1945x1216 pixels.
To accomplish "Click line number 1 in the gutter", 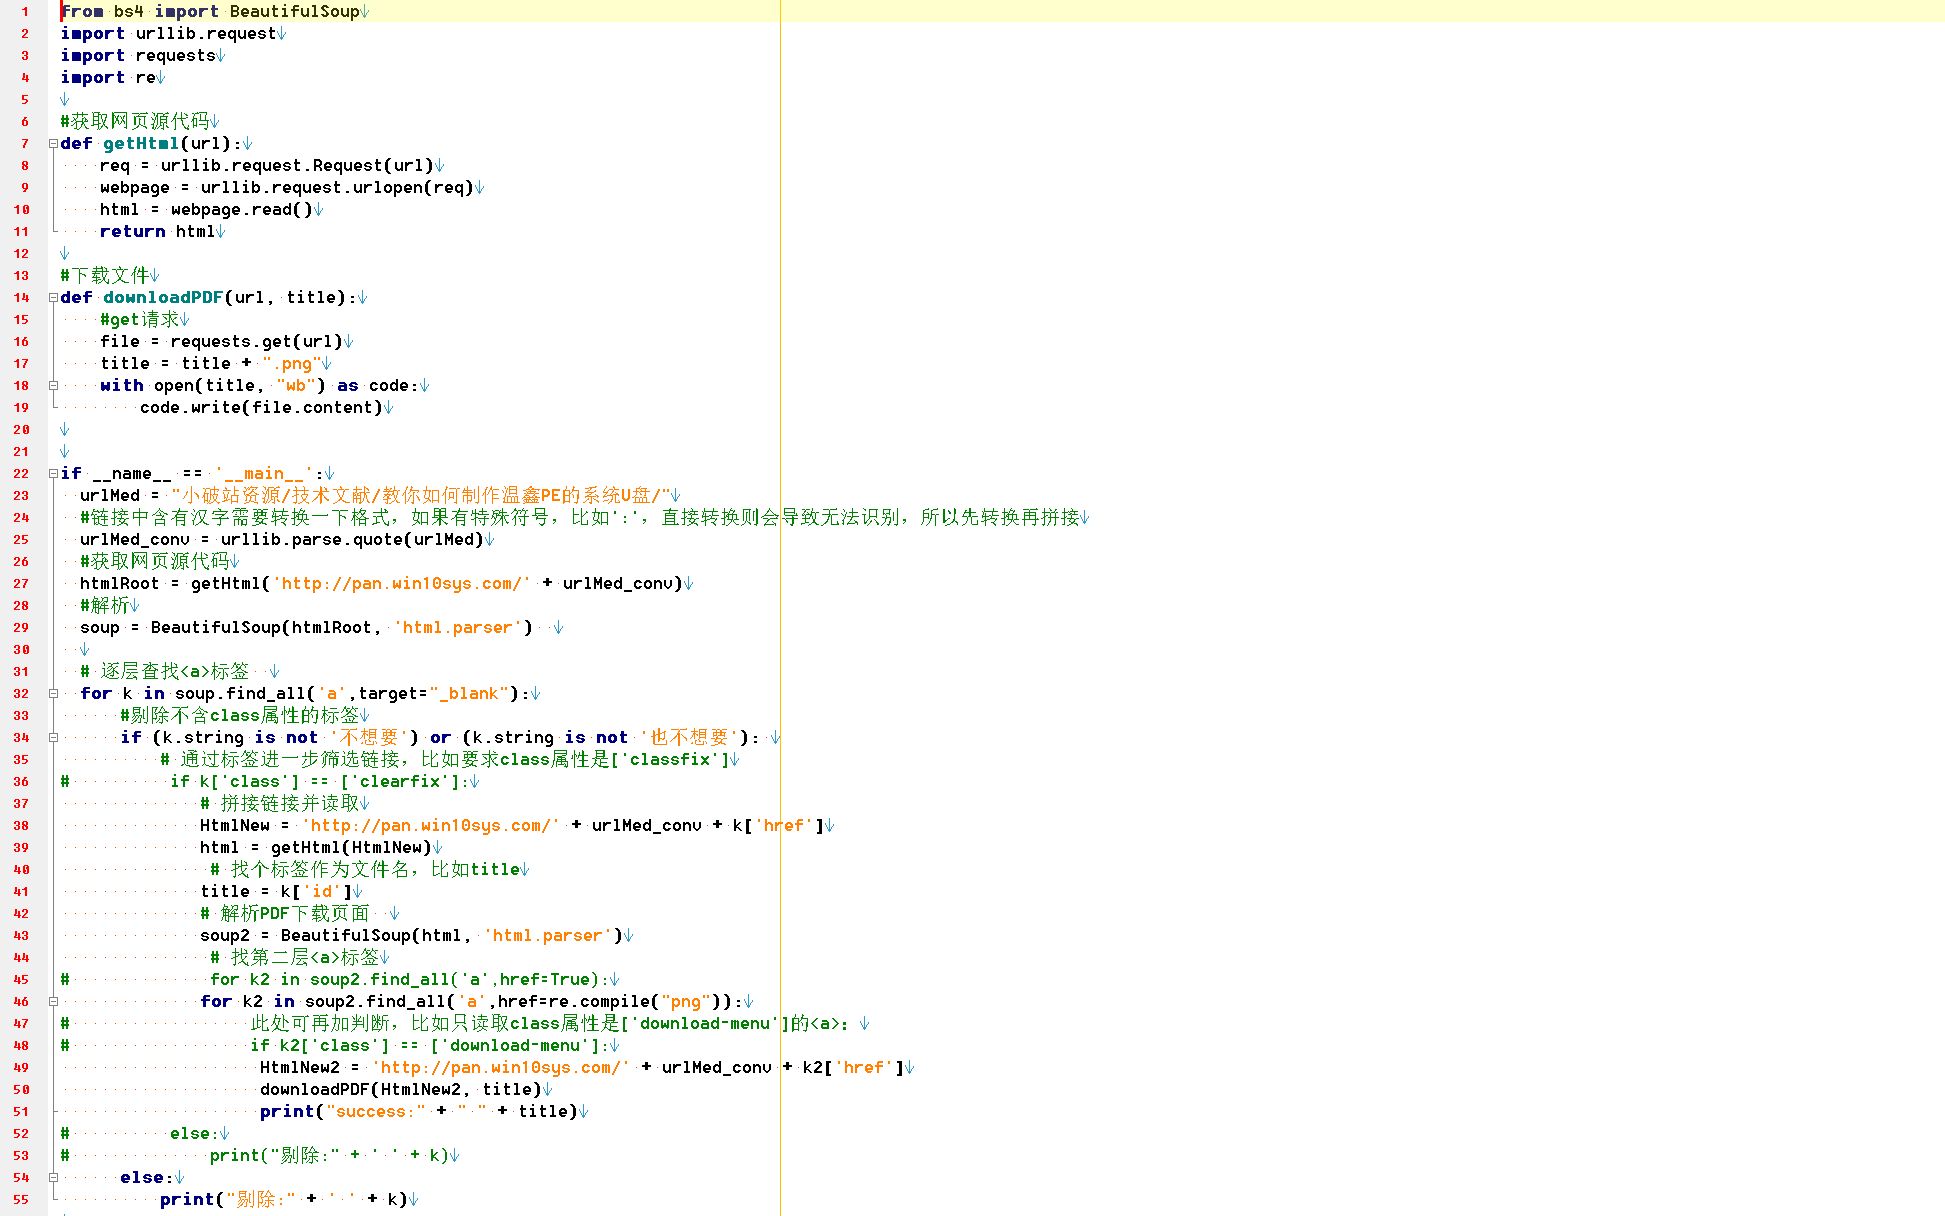I will coord(25,11).
